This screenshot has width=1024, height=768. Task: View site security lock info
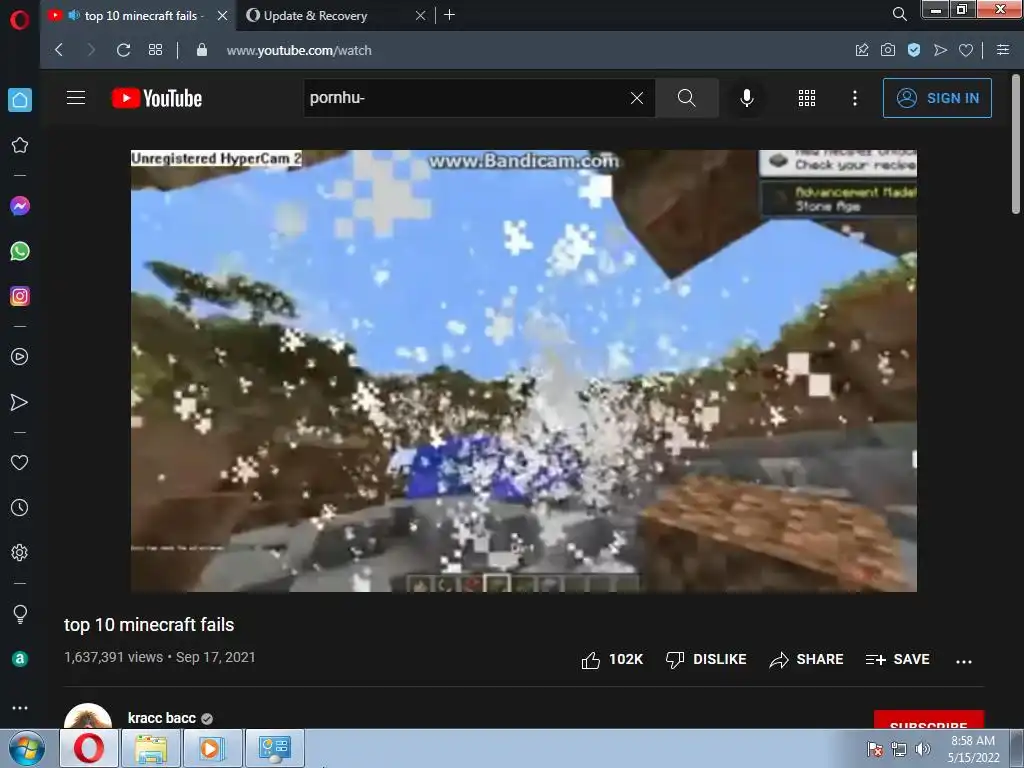[x=202, y=50]
